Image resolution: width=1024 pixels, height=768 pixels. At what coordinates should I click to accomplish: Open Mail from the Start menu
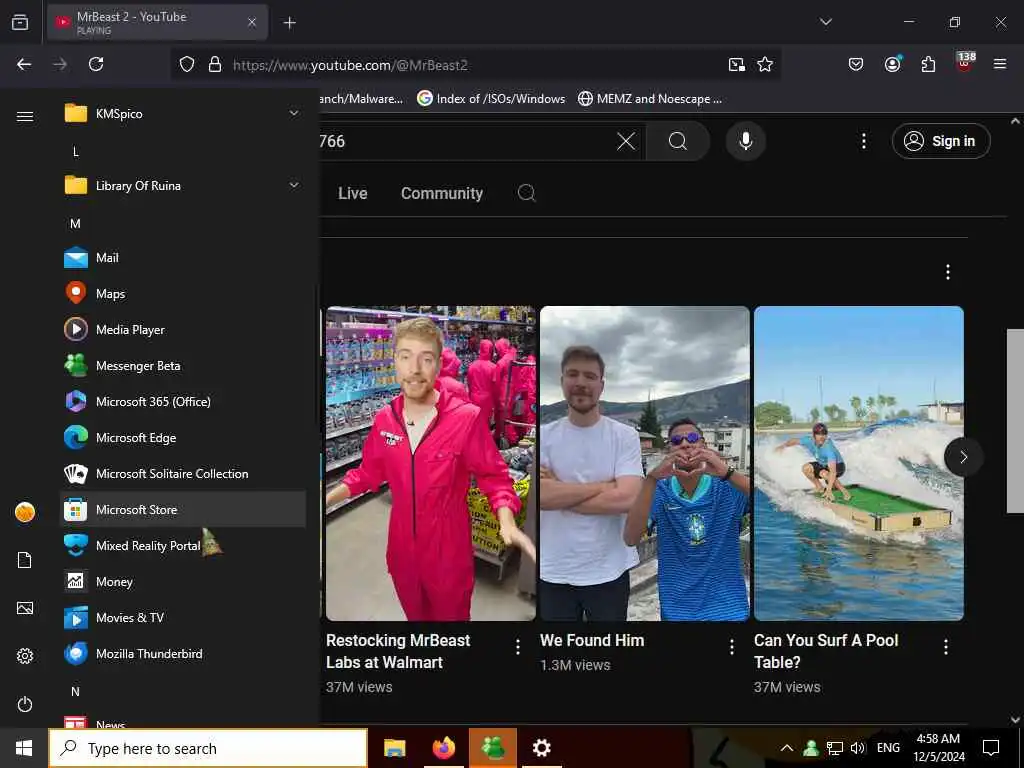(x=183, y=258)
